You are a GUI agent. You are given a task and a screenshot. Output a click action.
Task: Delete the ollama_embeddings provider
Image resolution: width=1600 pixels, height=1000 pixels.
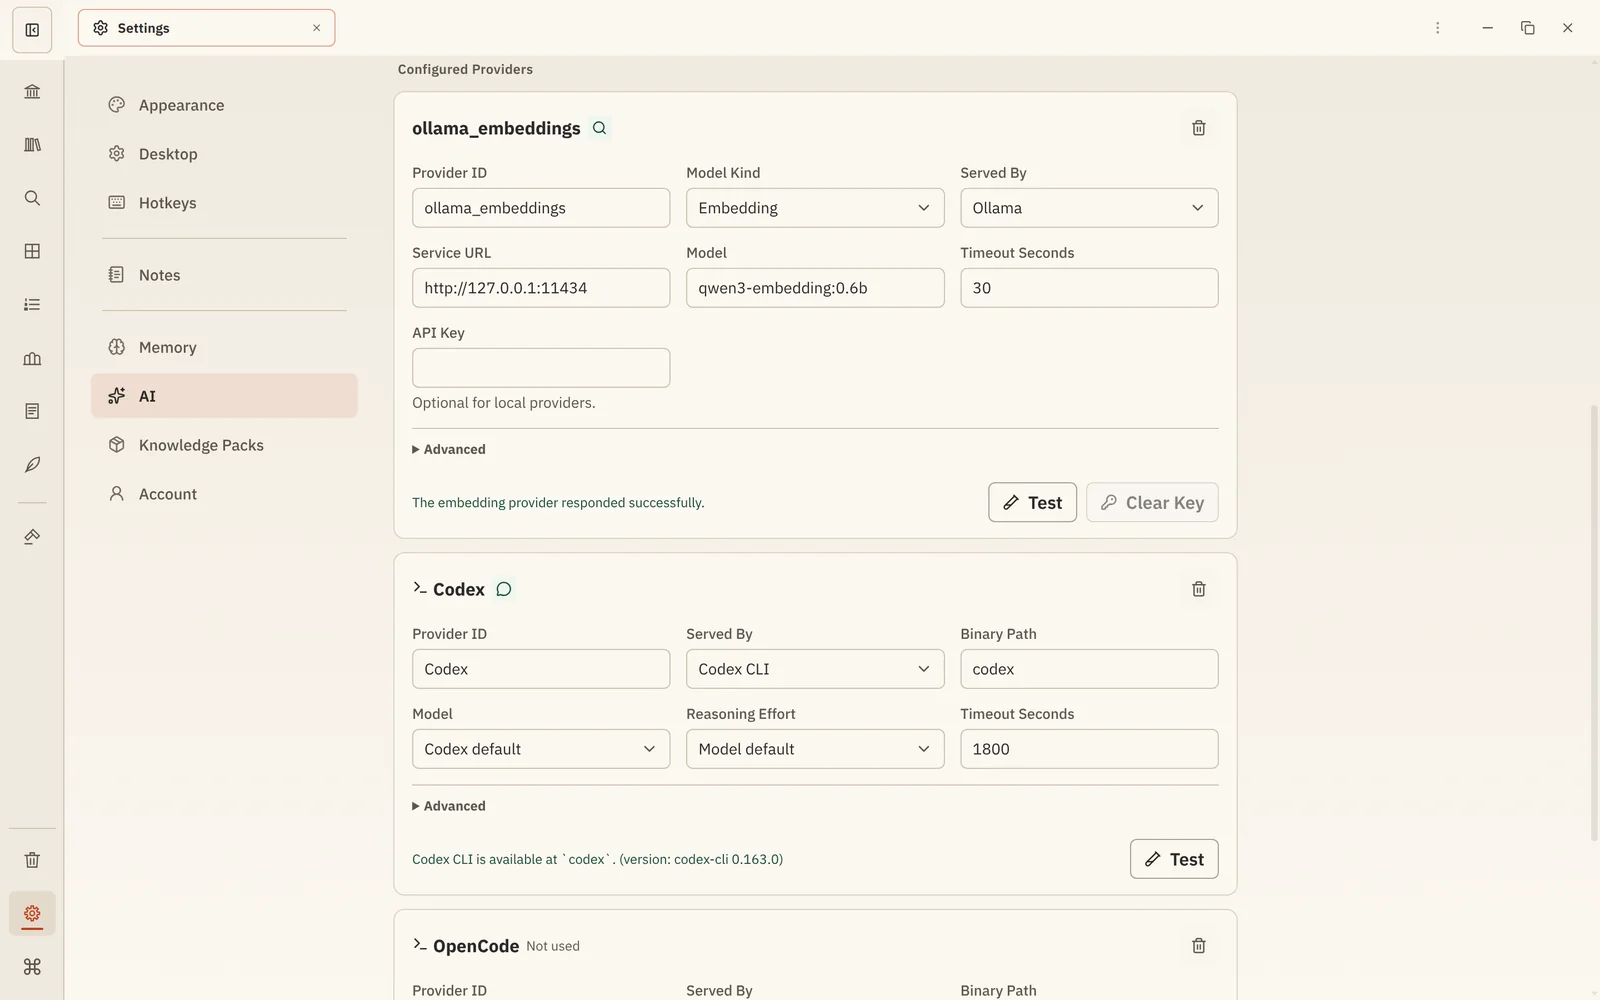(1198, 128)
